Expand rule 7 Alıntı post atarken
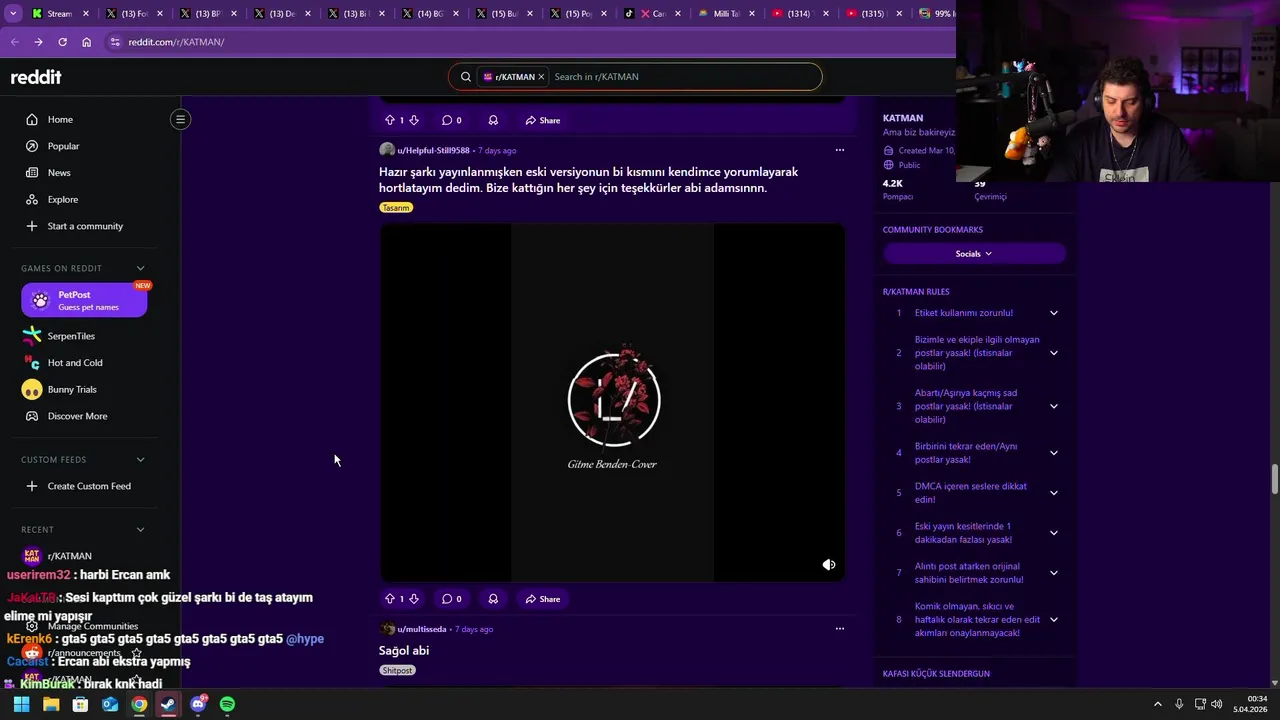1280x720 pixels. pos(1054,573)
